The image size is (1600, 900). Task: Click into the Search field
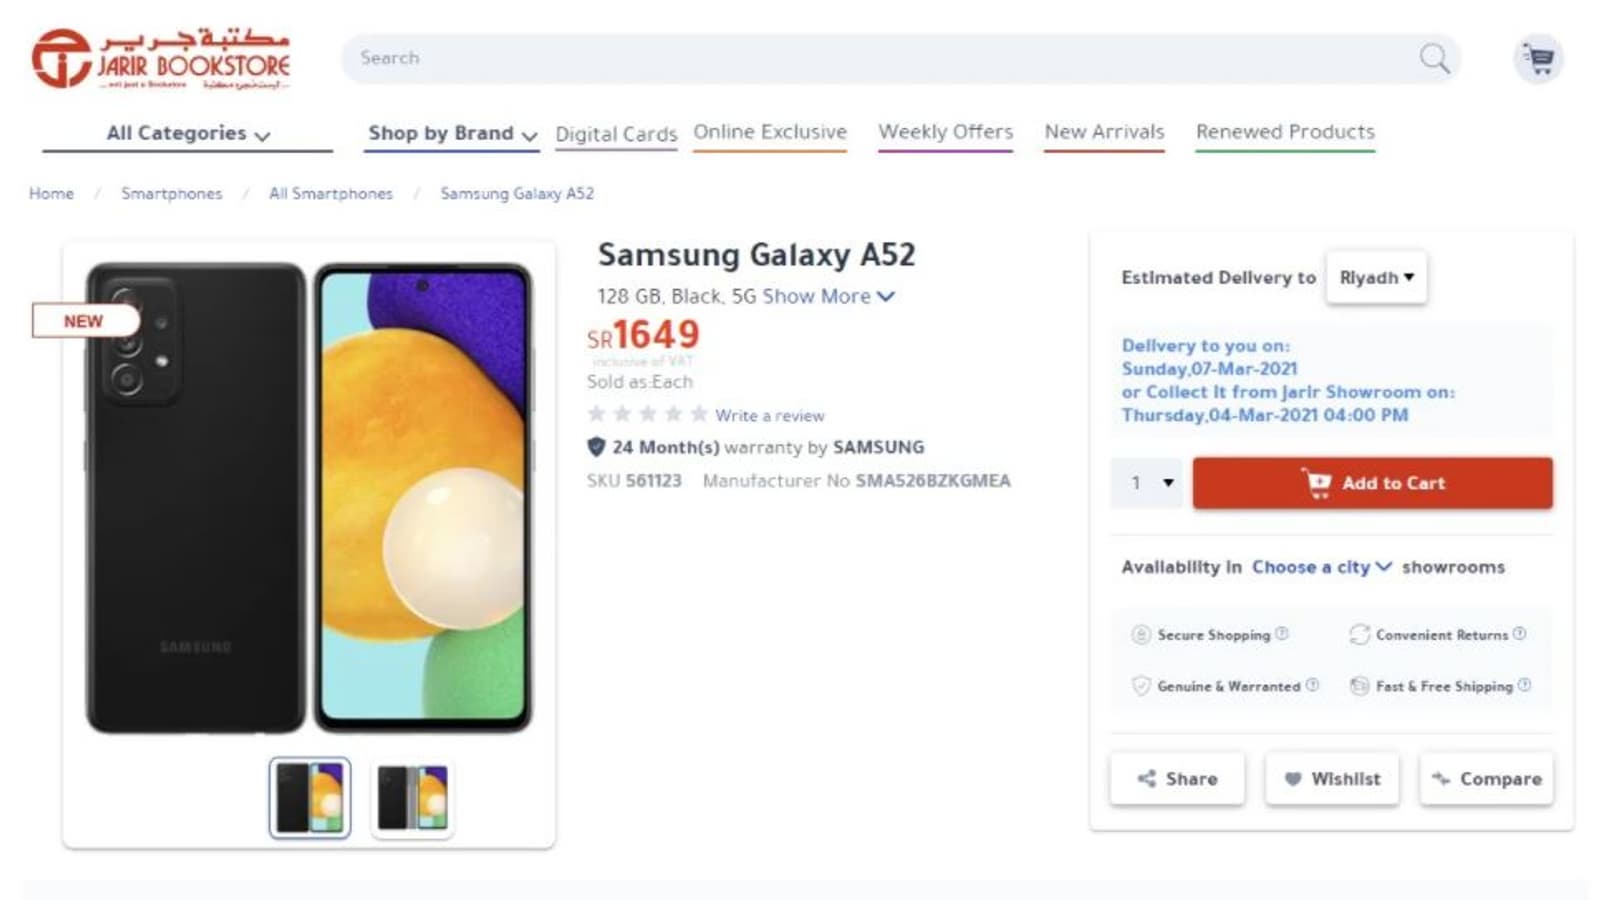(880, 58)
